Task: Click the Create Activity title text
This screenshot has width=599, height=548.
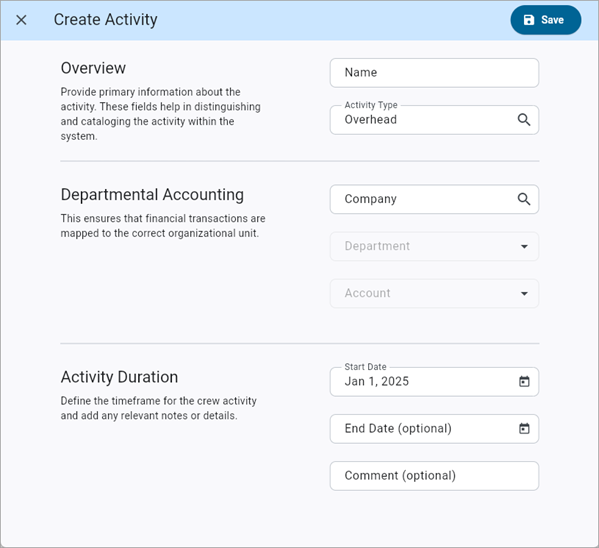Action: pos(105,20)
